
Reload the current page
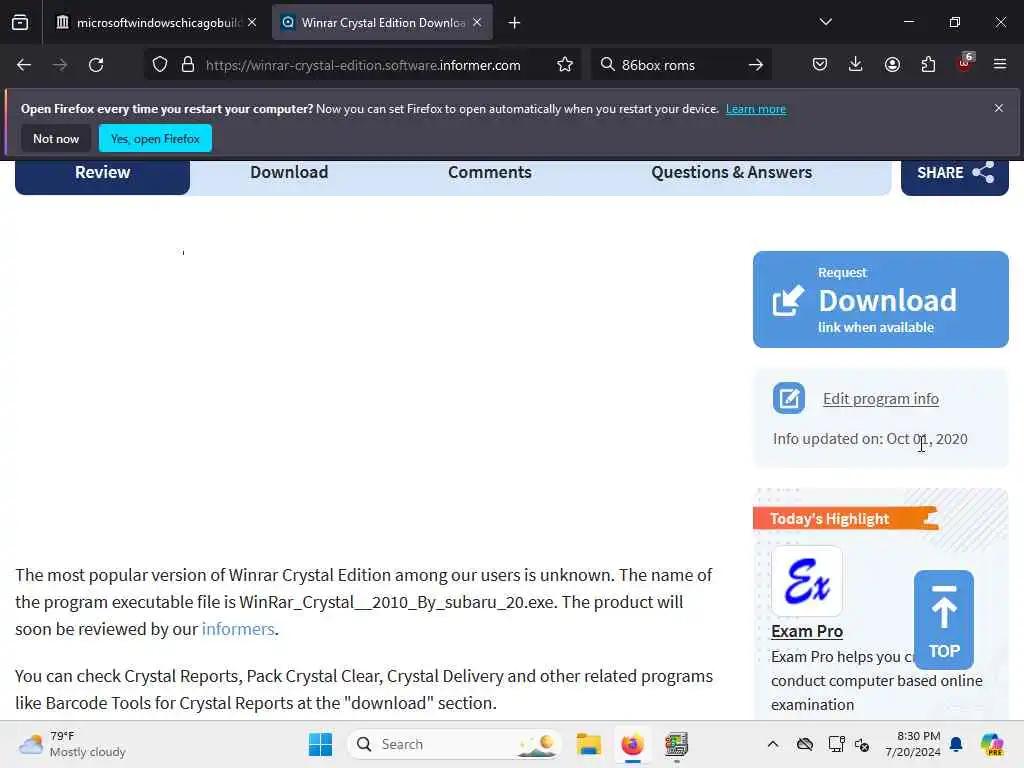[x=96, y=65]
